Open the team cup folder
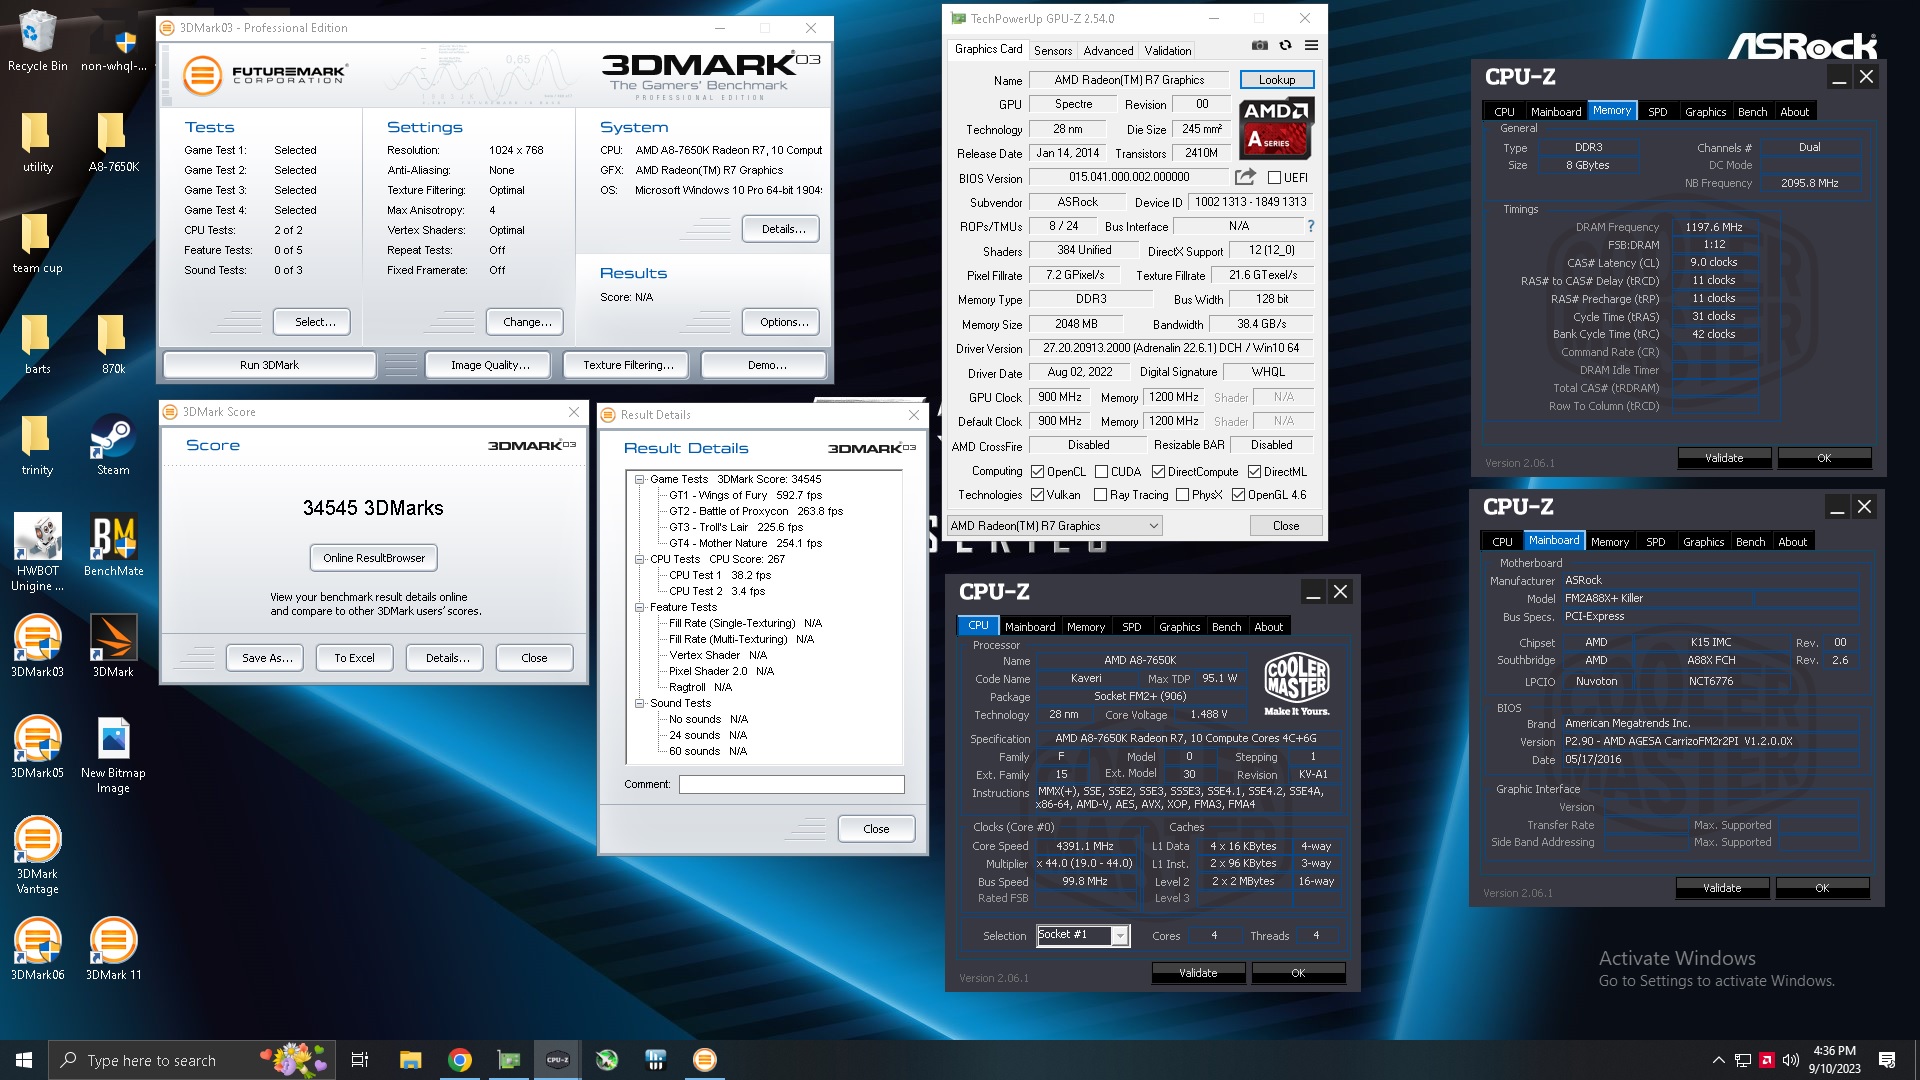 click(37, 243)
